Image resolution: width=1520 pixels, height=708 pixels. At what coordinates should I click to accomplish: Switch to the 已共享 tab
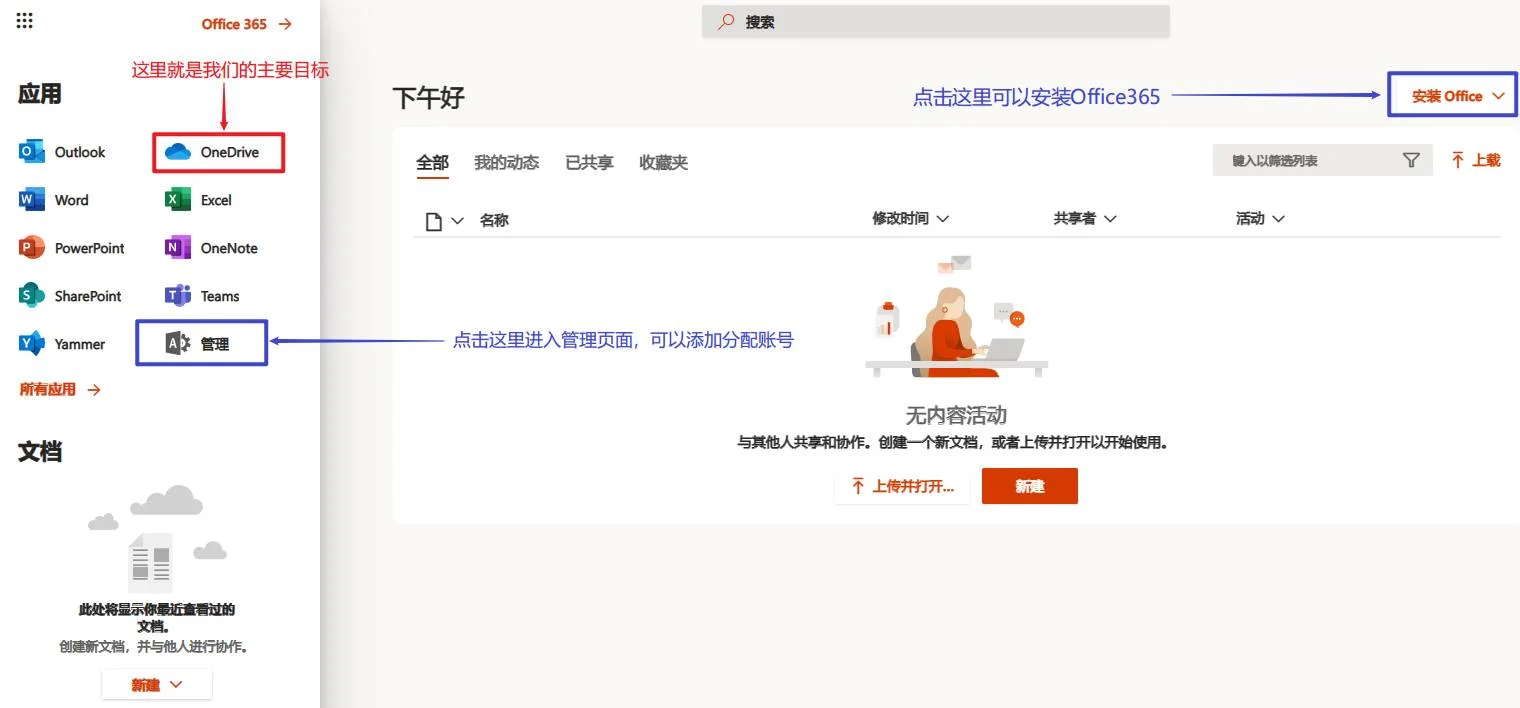coord(588,162)
